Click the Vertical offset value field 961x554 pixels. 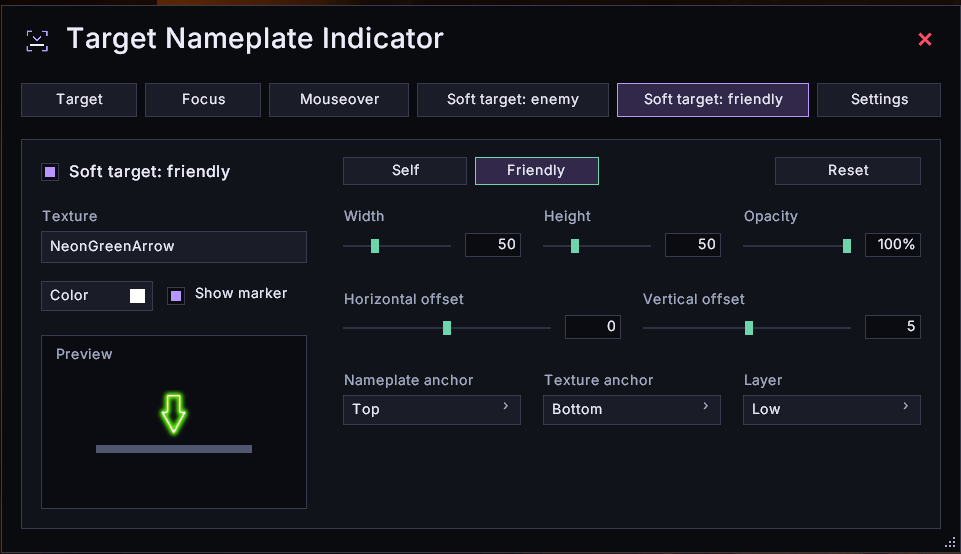[x=893, y=327]
